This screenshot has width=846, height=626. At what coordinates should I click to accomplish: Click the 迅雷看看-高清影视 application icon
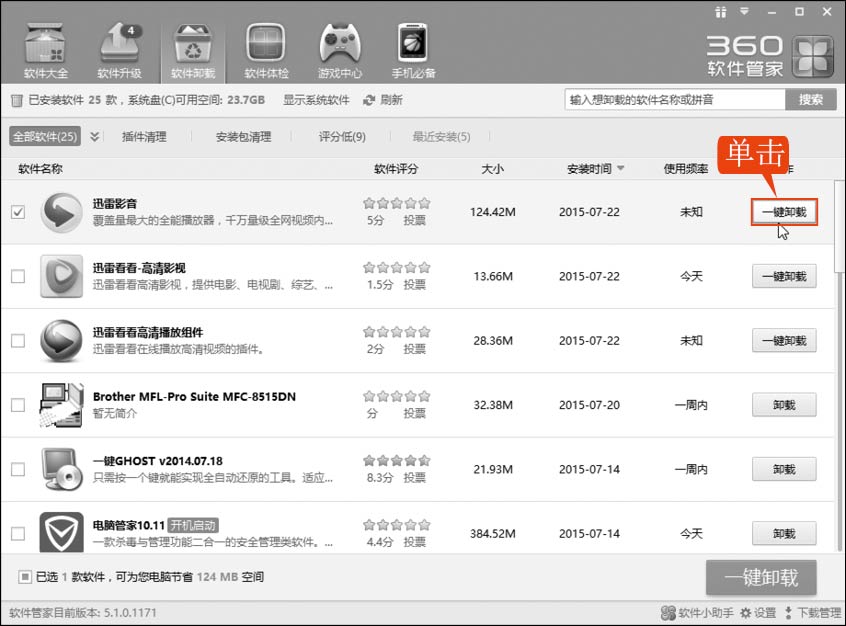62,276
